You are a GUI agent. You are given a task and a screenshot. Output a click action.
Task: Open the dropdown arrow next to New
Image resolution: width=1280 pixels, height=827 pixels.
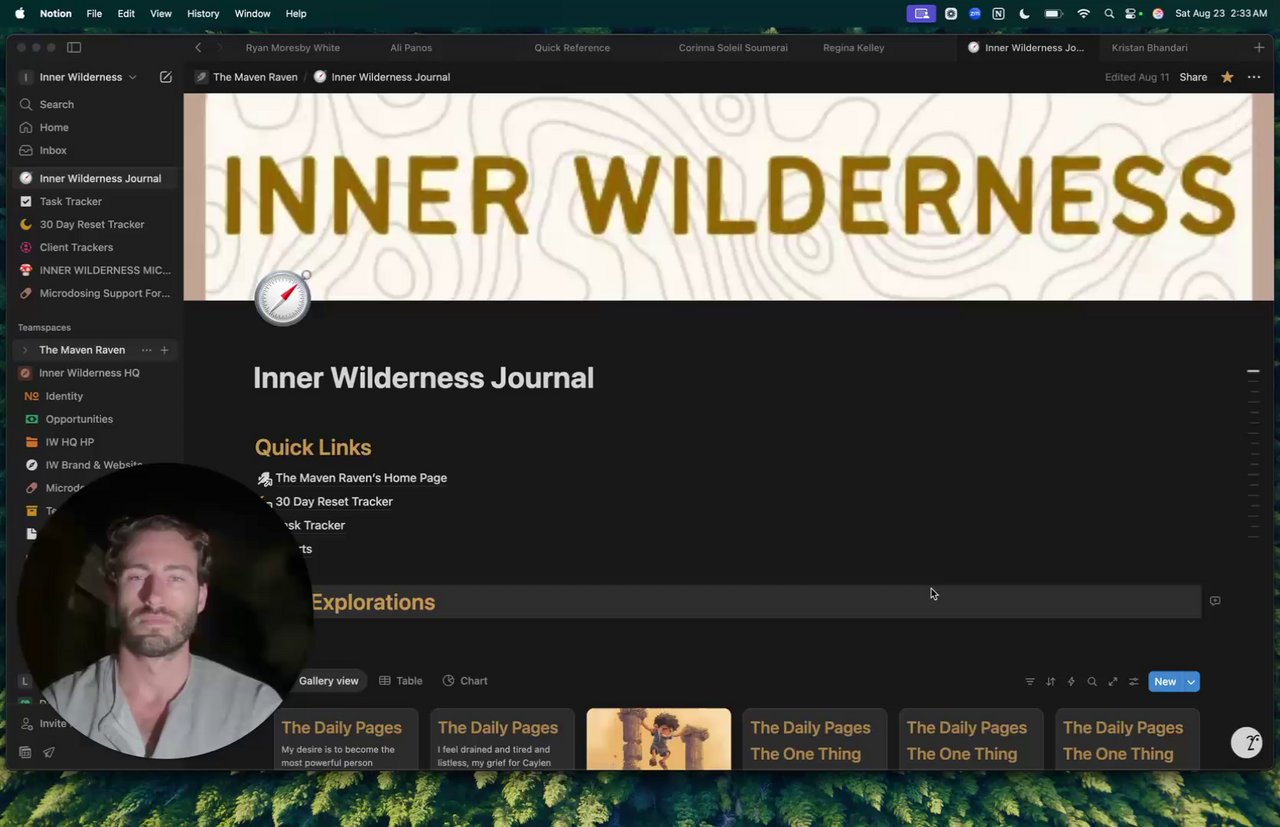[x=1190, y=681]
